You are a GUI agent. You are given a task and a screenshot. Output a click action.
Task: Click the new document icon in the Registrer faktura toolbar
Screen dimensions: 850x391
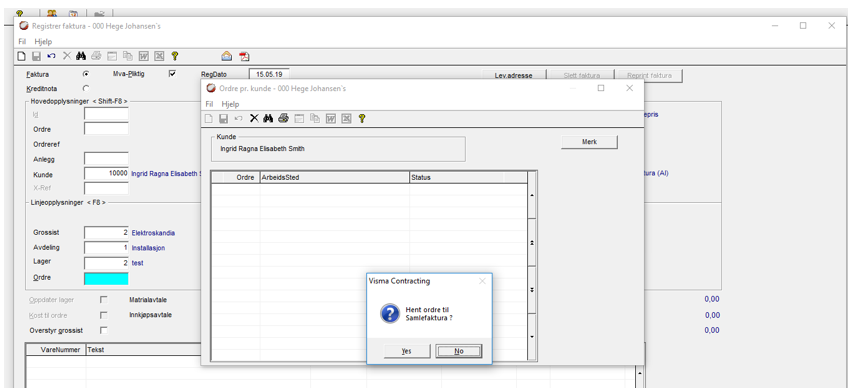tap(22, 56)
